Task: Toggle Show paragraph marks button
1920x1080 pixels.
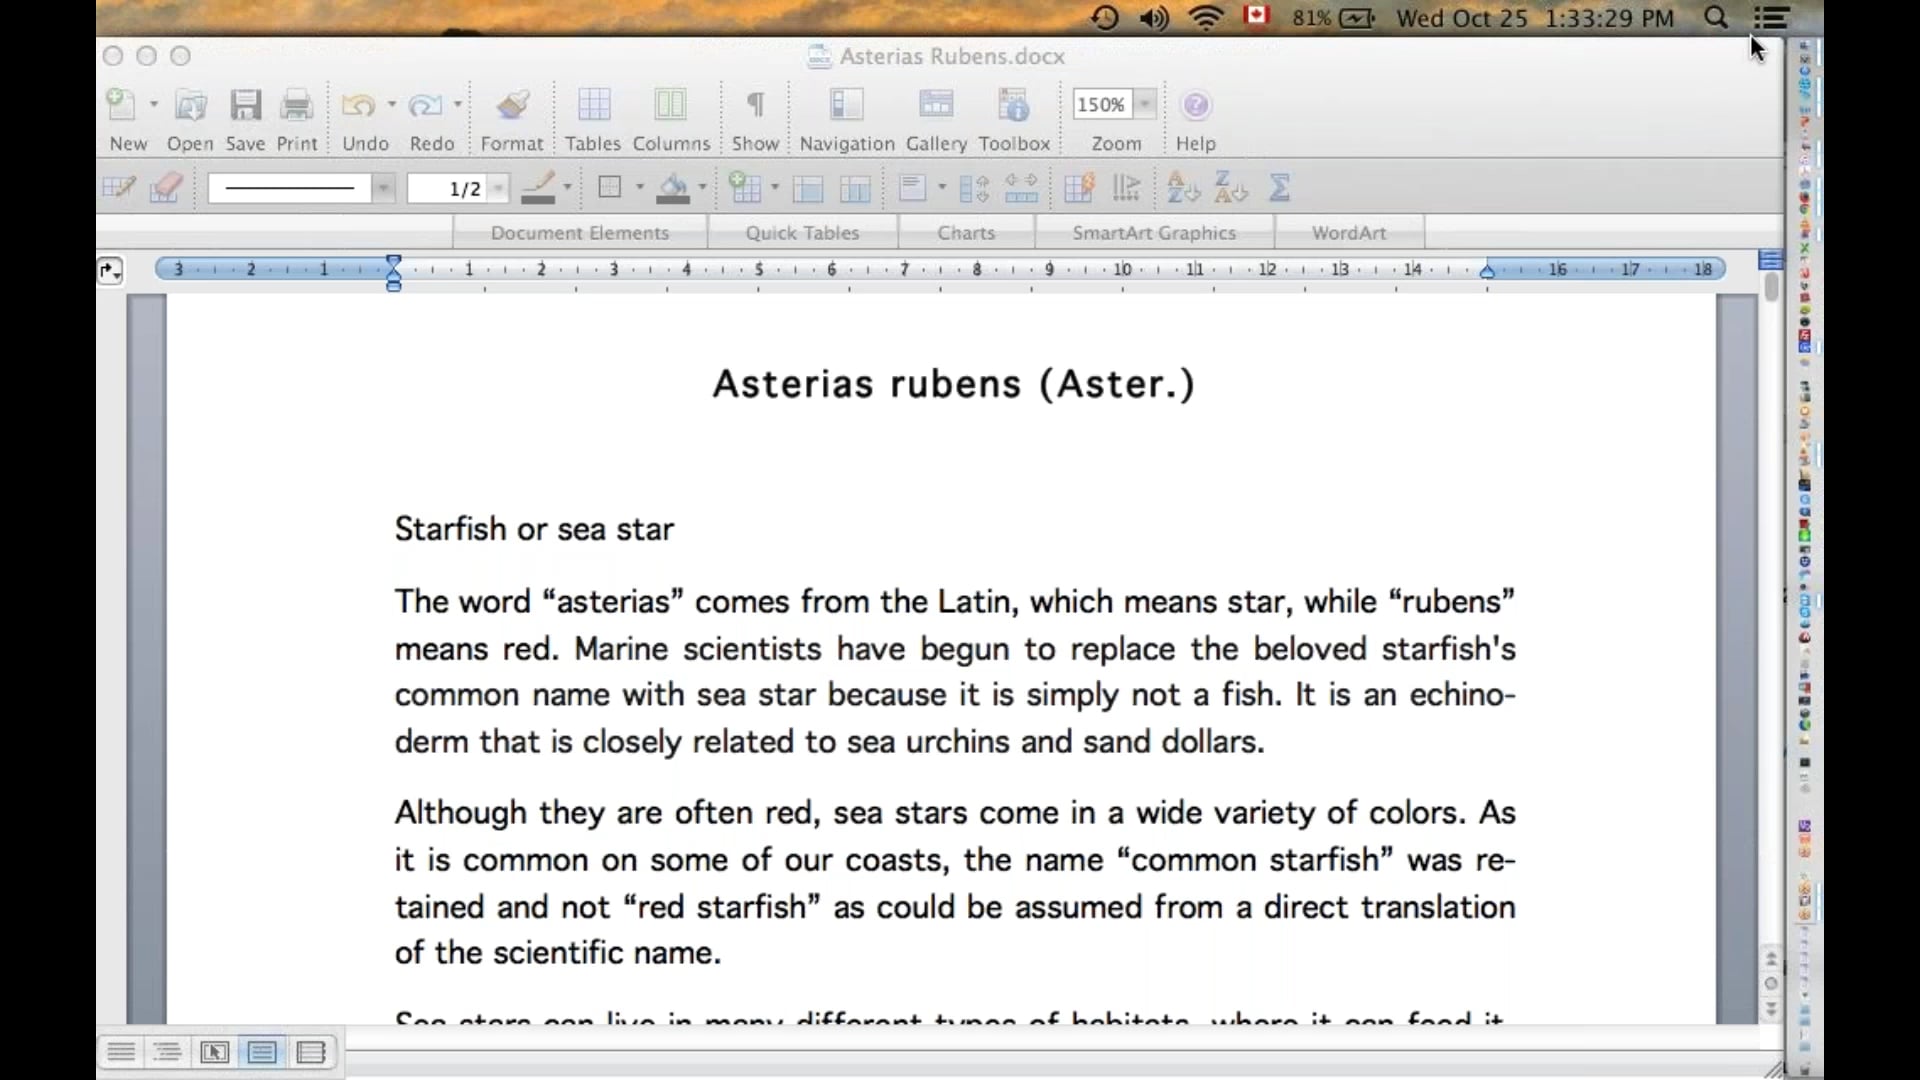Action: click(x=755, y=106)
